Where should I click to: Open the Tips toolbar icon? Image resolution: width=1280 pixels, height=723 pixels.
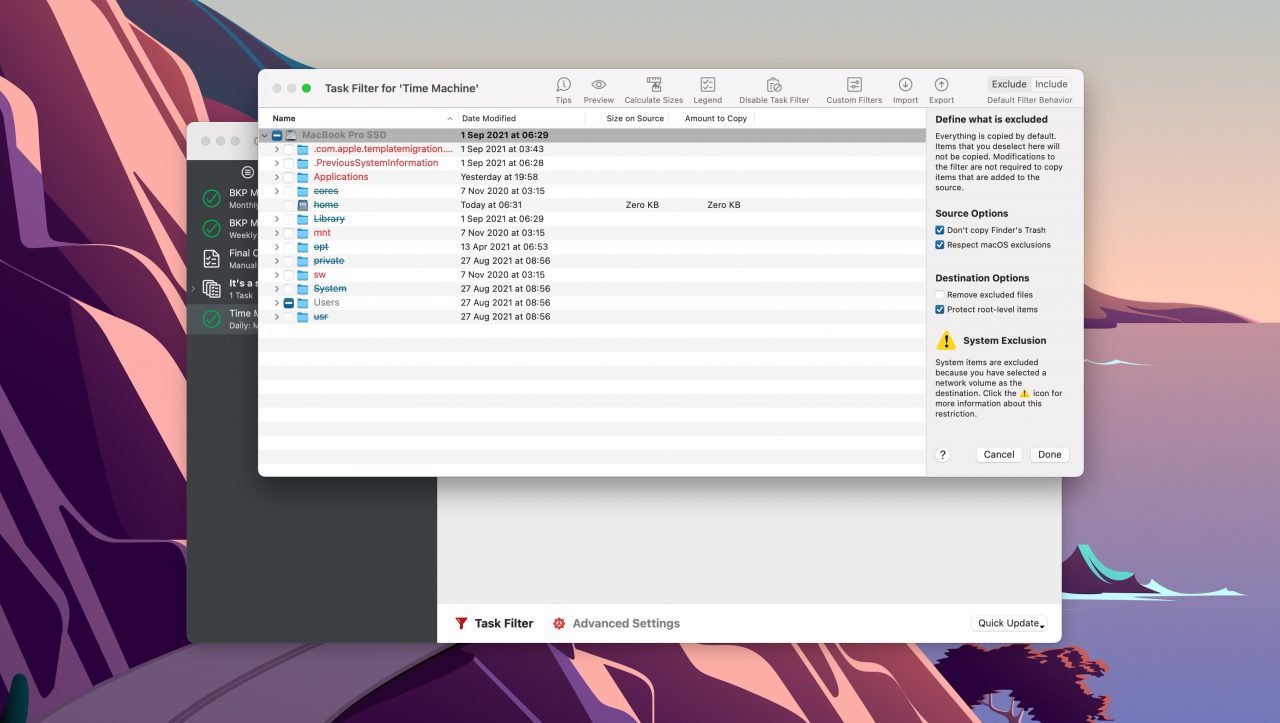(x=563, y=85)
